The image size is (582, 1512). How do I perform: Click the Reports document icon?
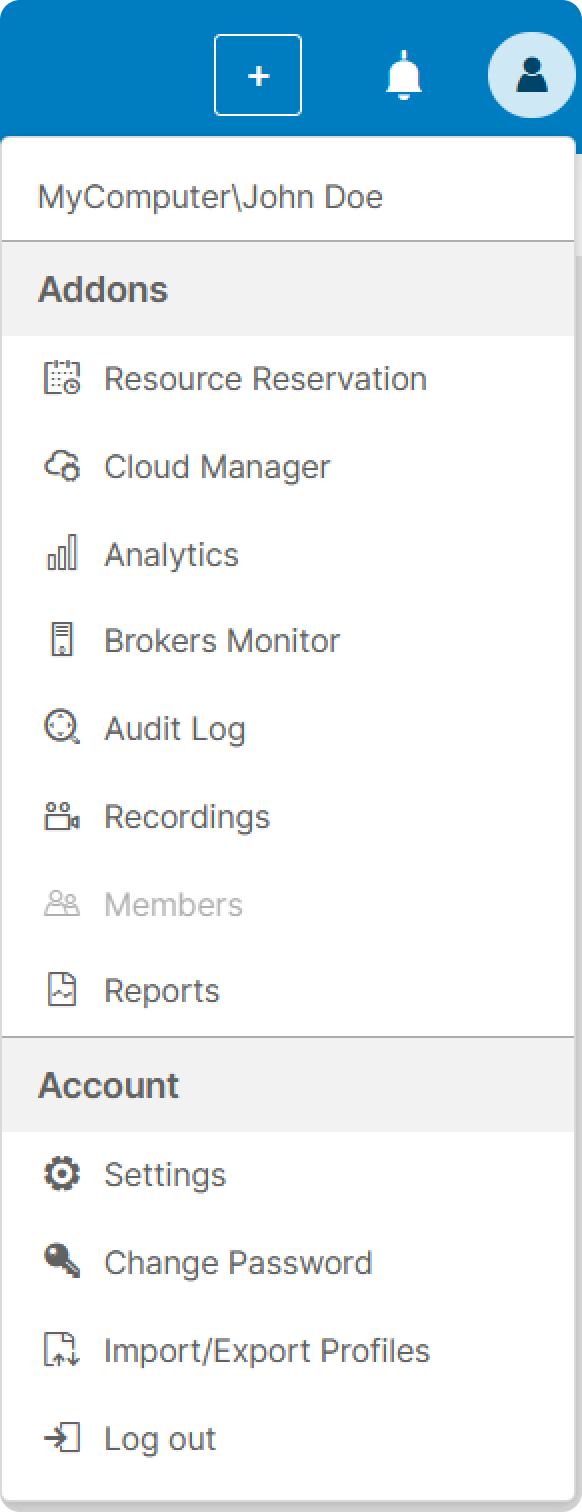click(x=62, y=990)
